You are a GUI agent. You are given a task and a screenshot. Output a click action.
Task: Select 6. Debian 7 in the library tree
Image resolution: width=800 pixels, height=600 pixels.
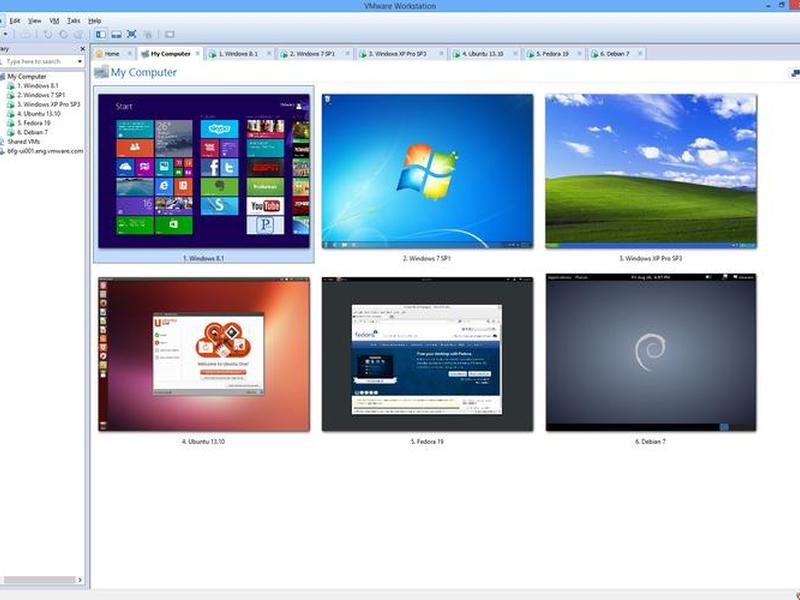tap(32, 132)
